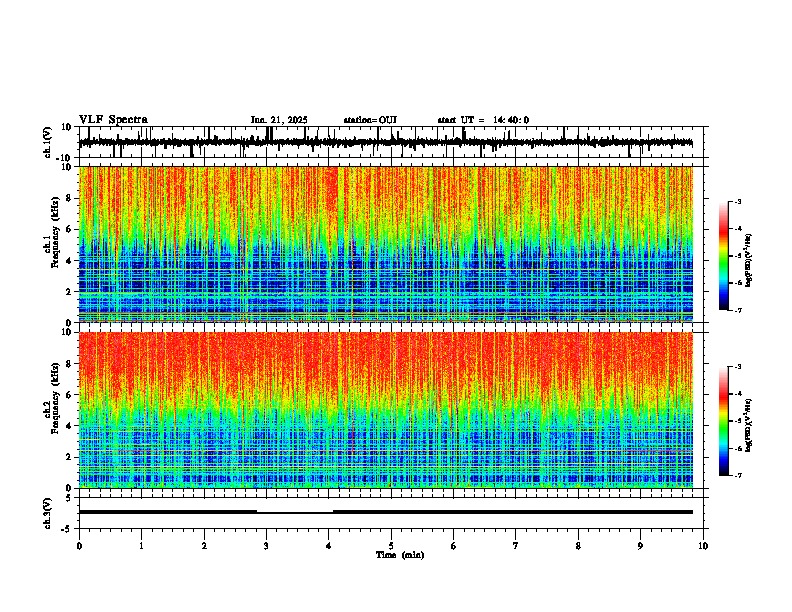Click time axis tick label '8'
Image resolution: width=792 pixels, height=612 pixels.
coord(578,546)
